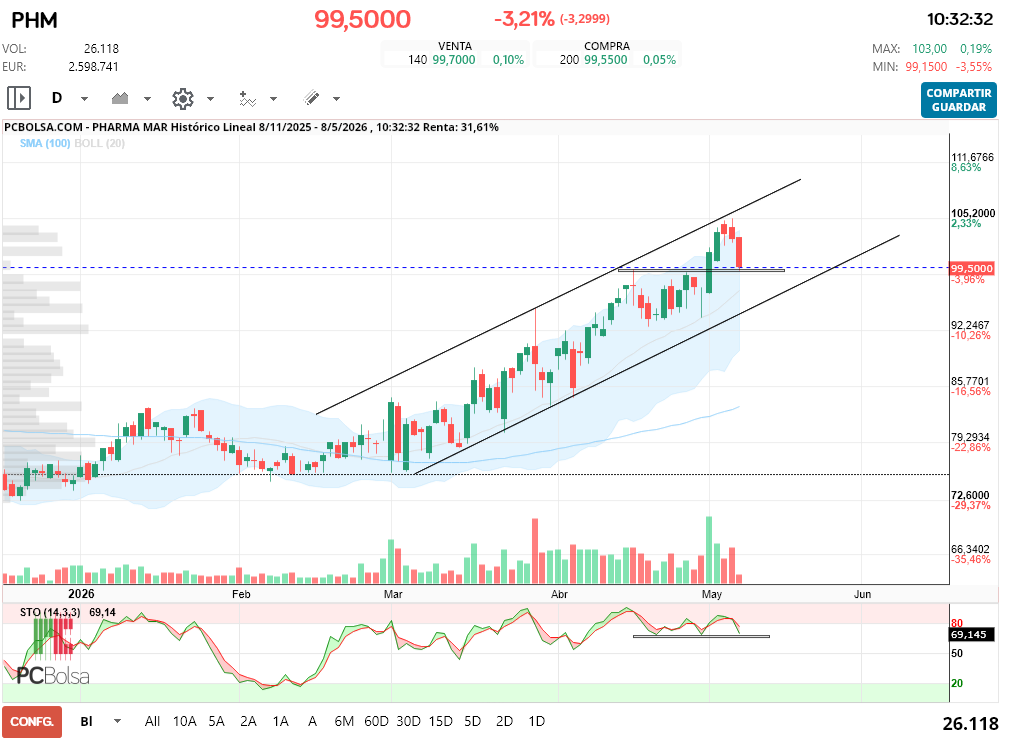Click the STO (14,3,3) indicator label
1012x743 pixels.
point(50,612)
